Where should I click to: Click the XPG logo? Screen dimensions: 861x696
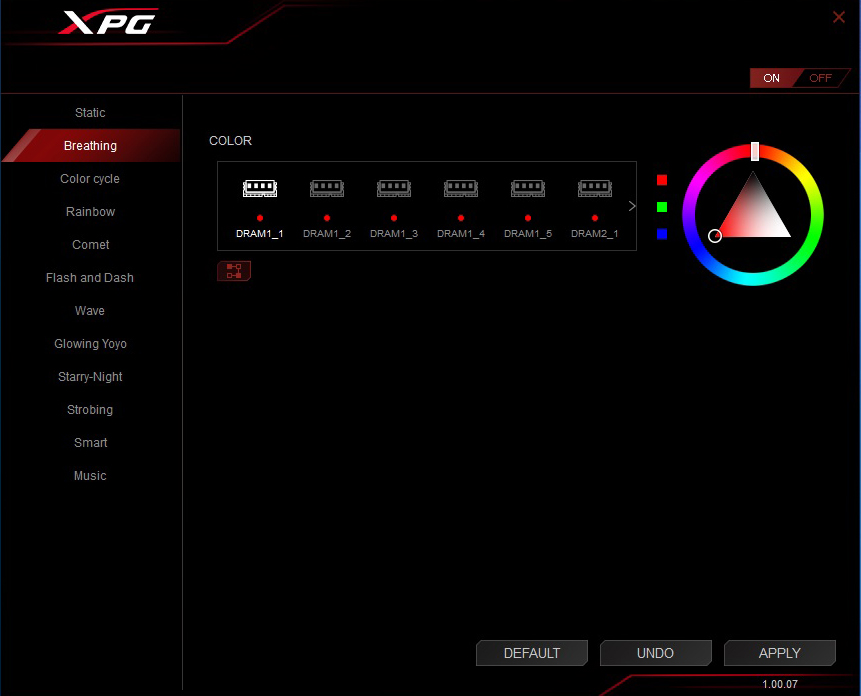click(106, 22)
